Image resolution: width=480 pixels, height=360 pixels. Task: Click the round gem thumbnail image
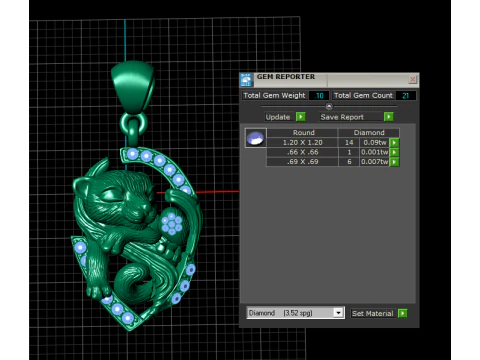click(x=256, y=138)
